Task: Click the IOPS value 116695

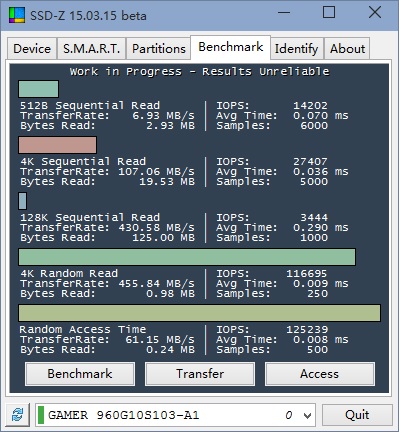Action: pyautogui.click(x=307, y=274)
